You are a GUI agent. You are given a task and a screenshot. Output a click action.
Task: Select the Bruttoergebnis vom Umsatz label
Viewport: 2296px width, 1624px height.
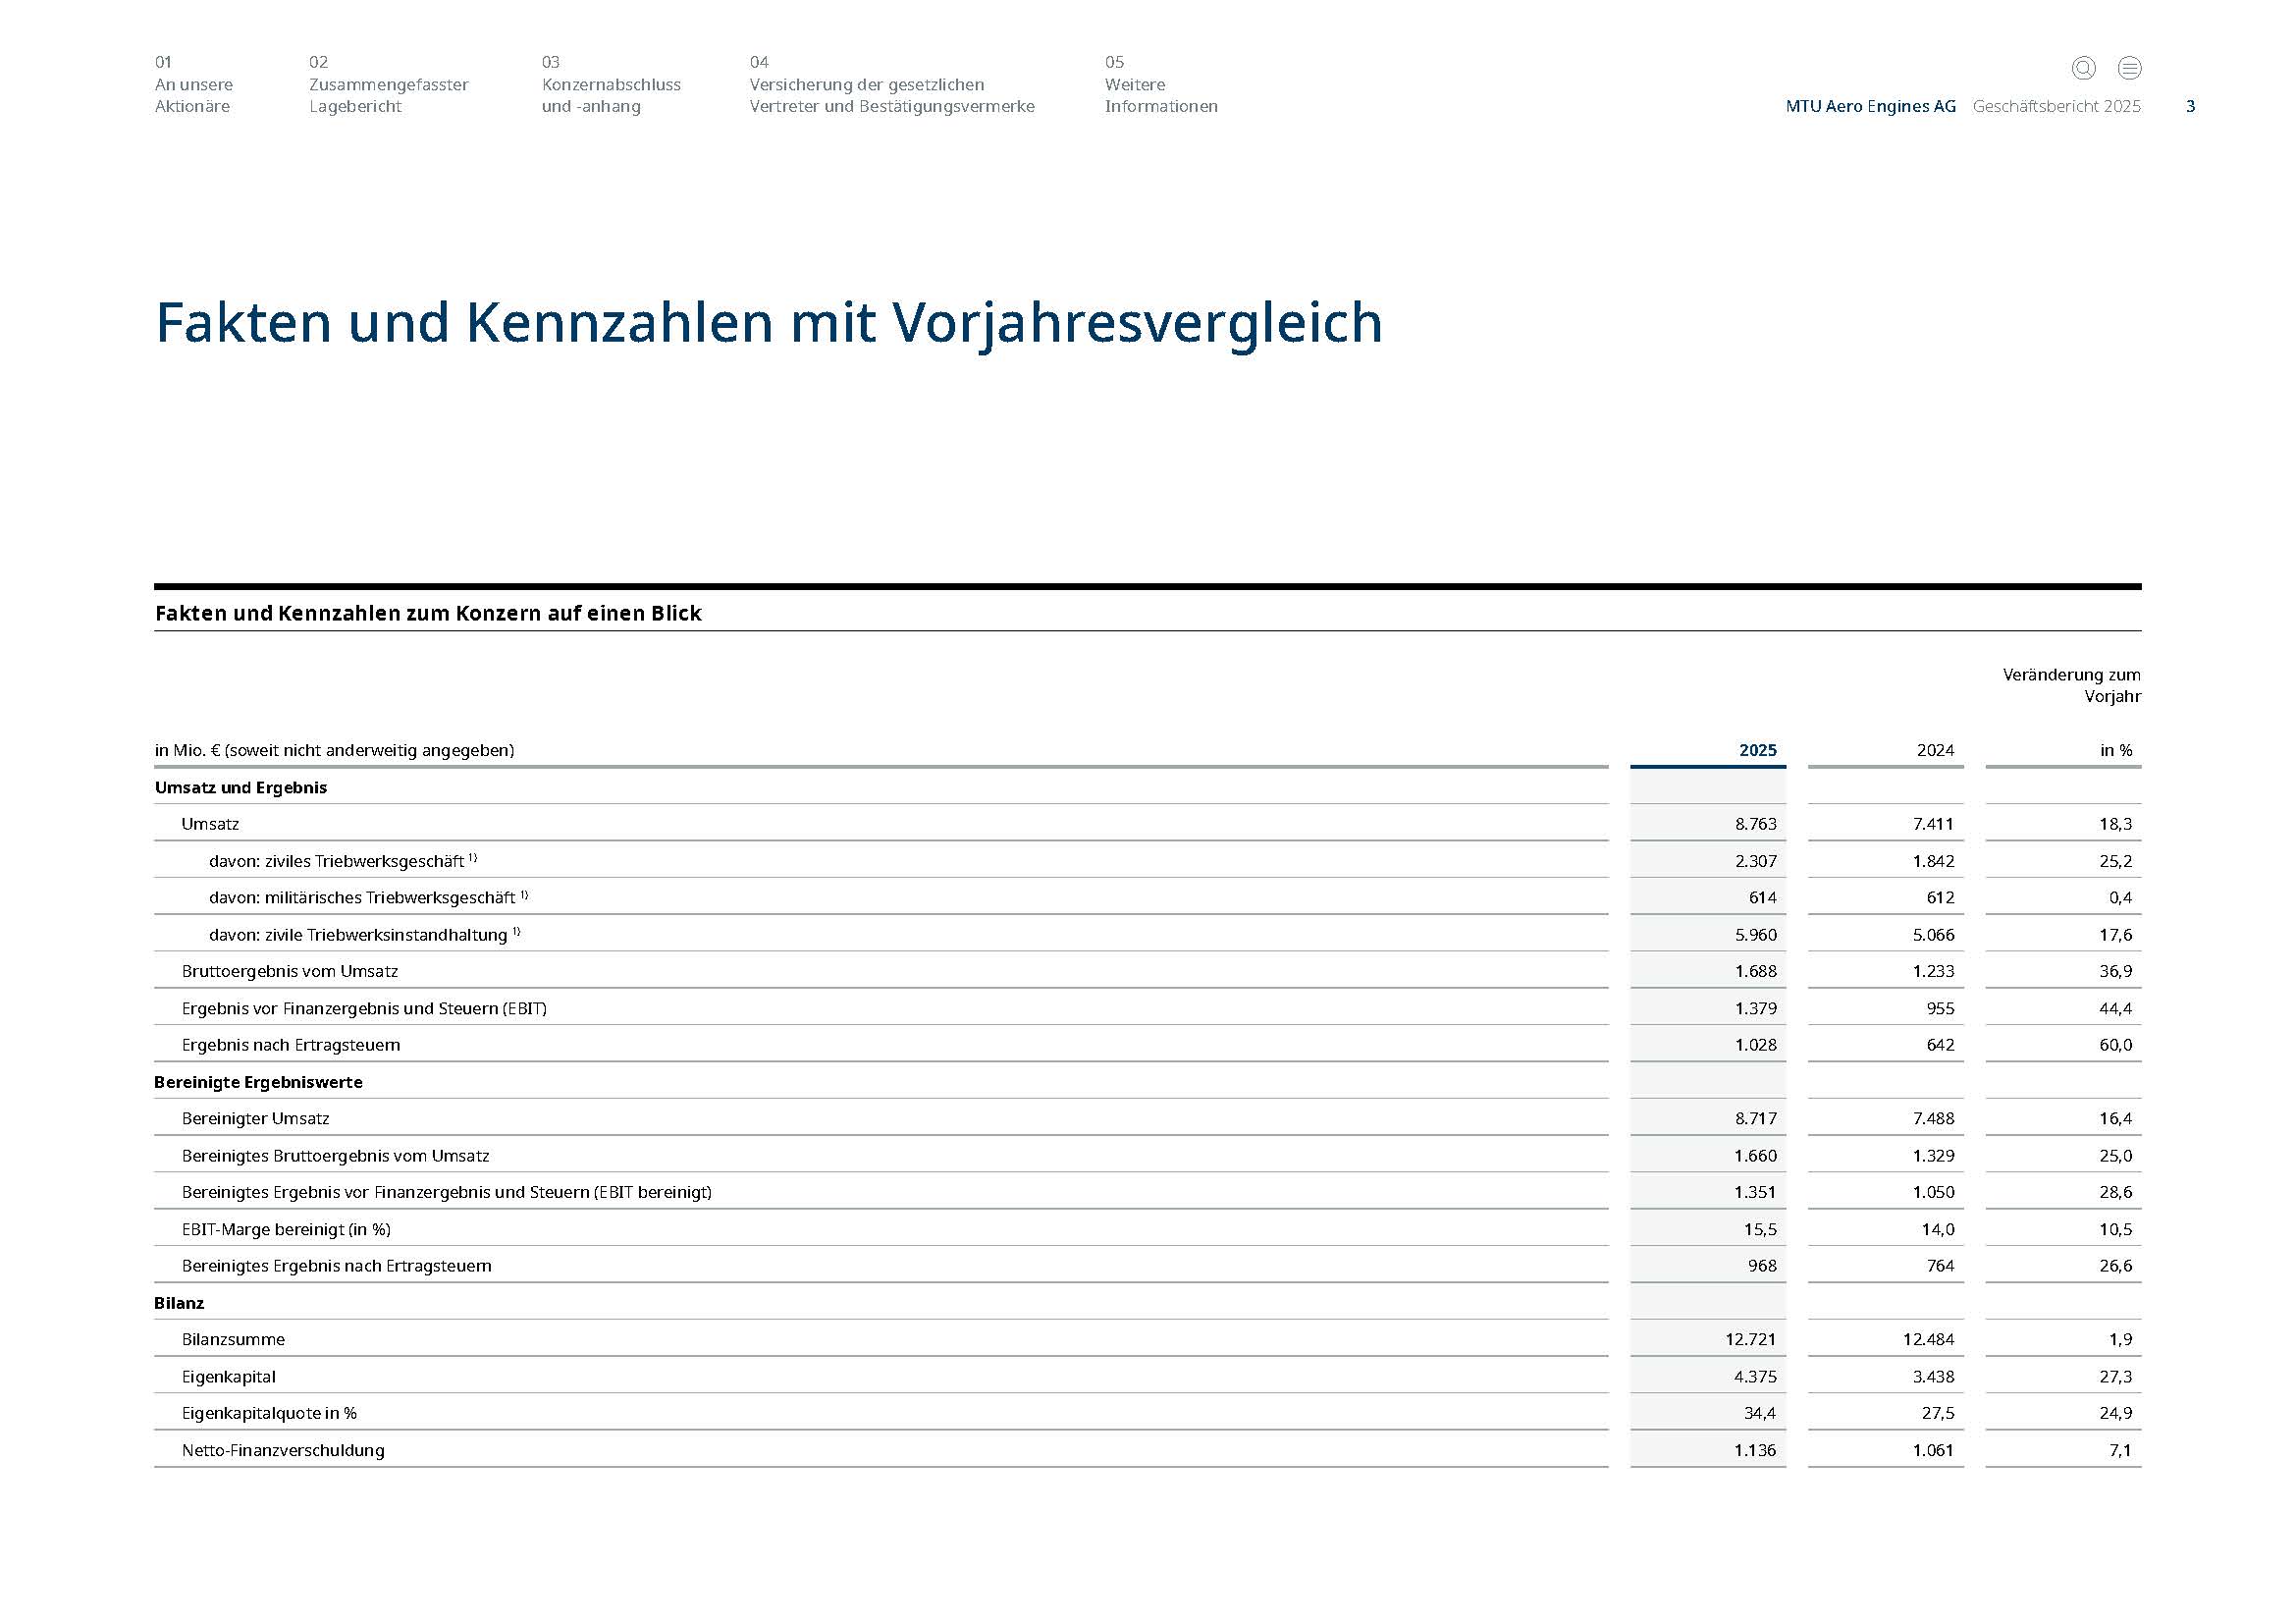point(290,971)
